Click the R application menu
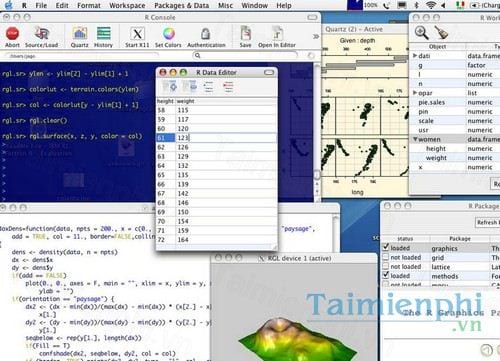 pyautogui.click(x=24, y=5)
